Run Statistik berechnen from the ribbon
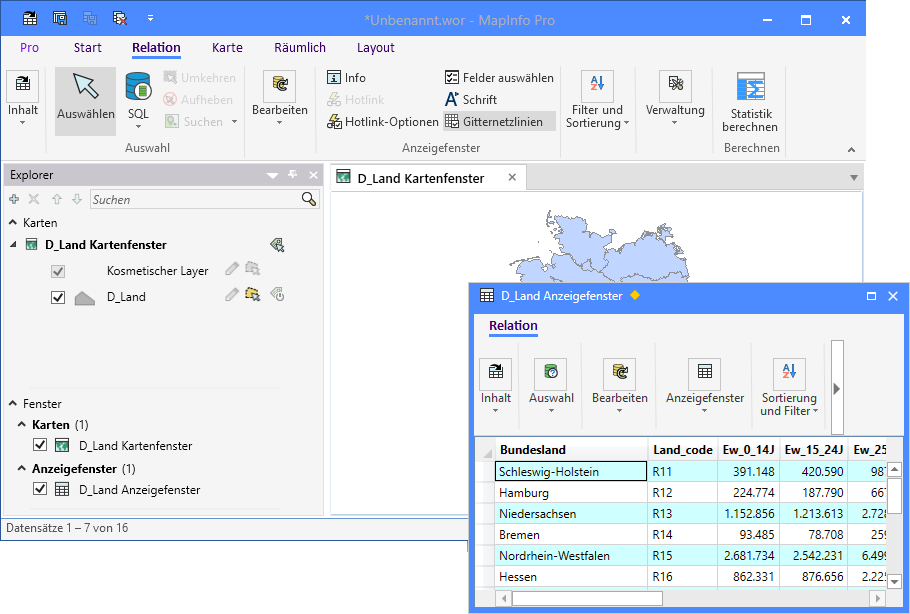The width and height of the screenshot is (910, 614). coord(751,102)
